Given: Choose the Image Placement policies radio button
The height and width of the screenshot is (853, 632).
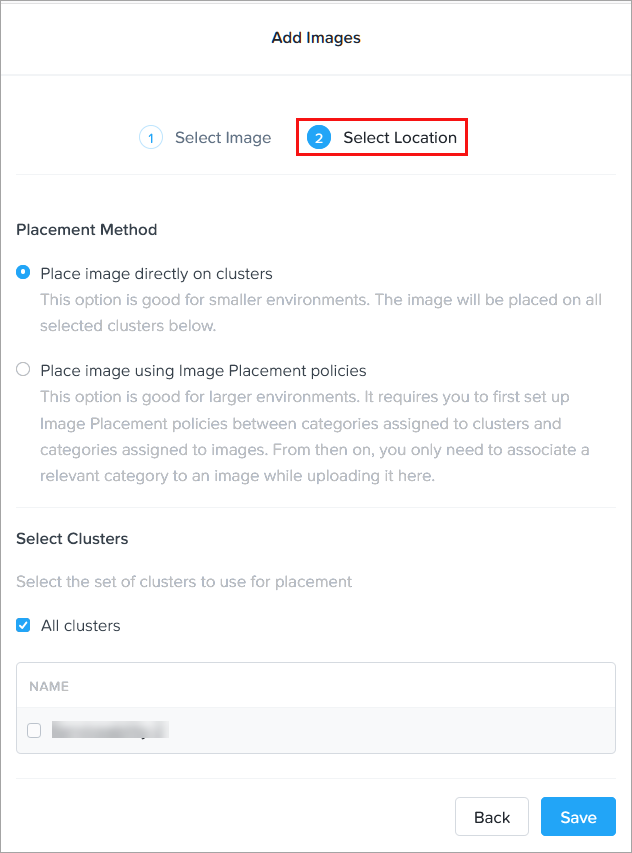Looking at the screenshot, I should click(24, 370).
